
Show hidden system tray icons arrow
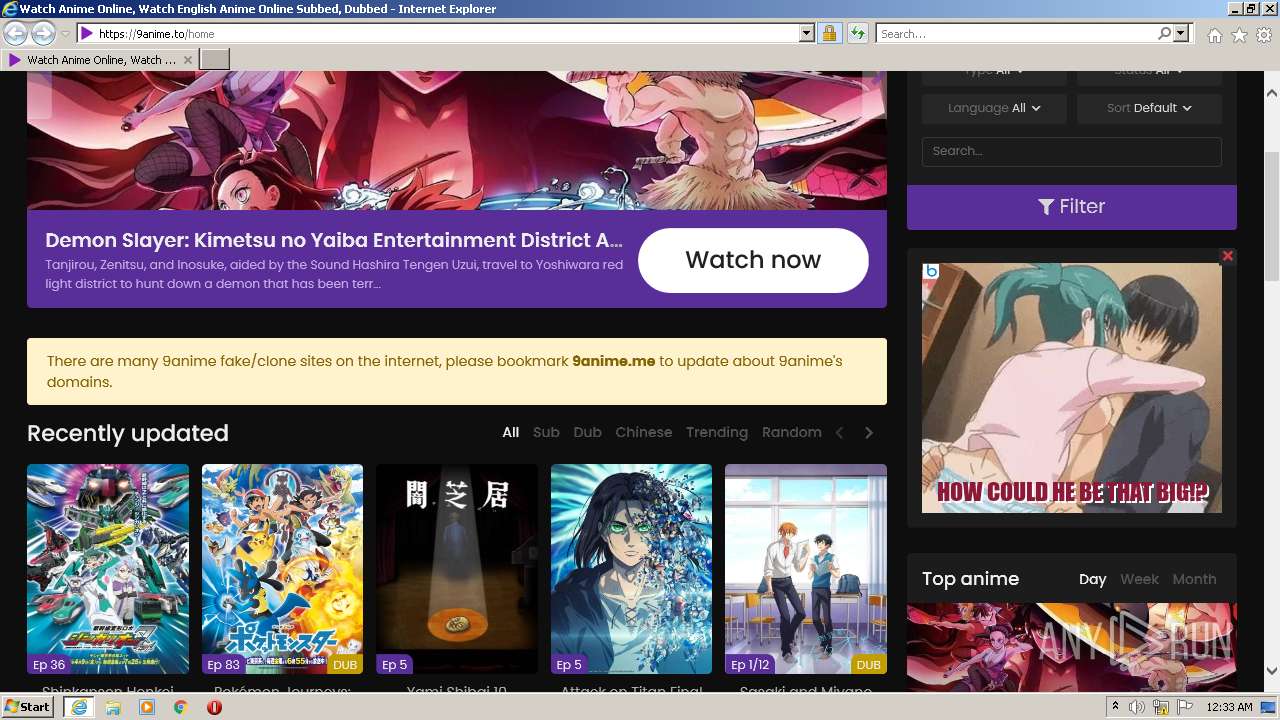tap(1116, 707)
